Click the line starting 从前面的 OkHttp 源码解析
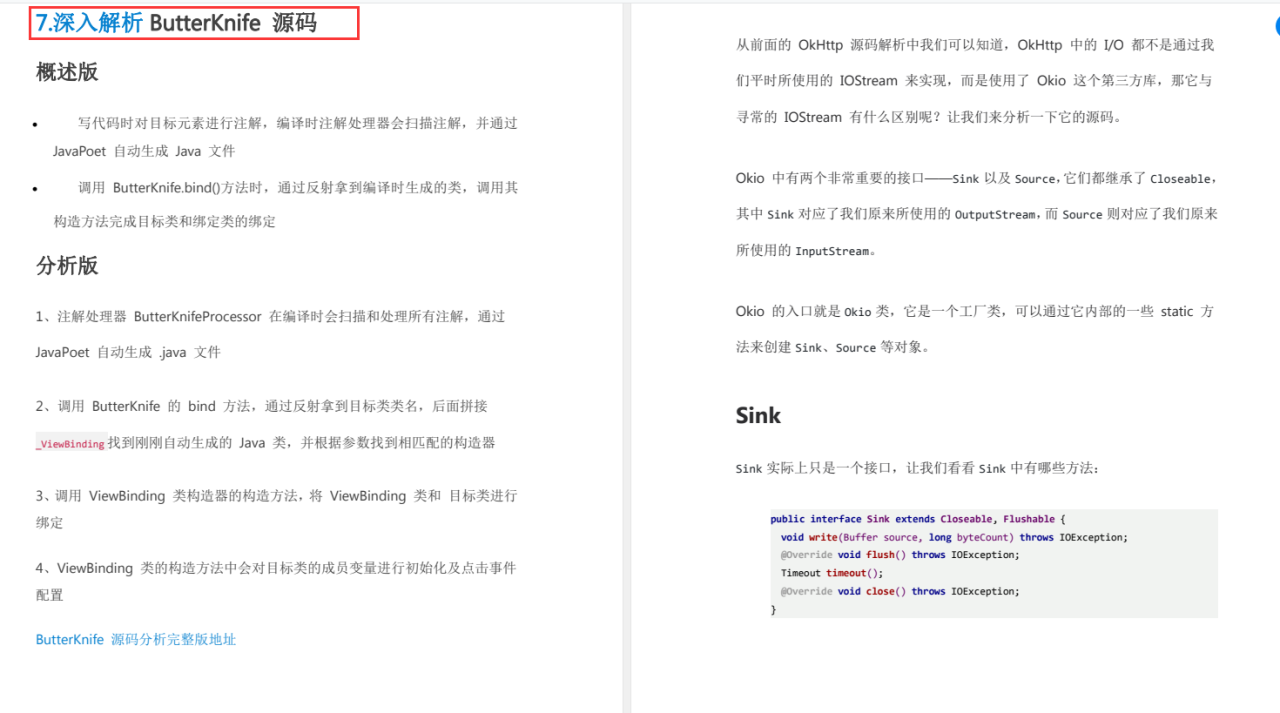 click(x=975, y=45)
